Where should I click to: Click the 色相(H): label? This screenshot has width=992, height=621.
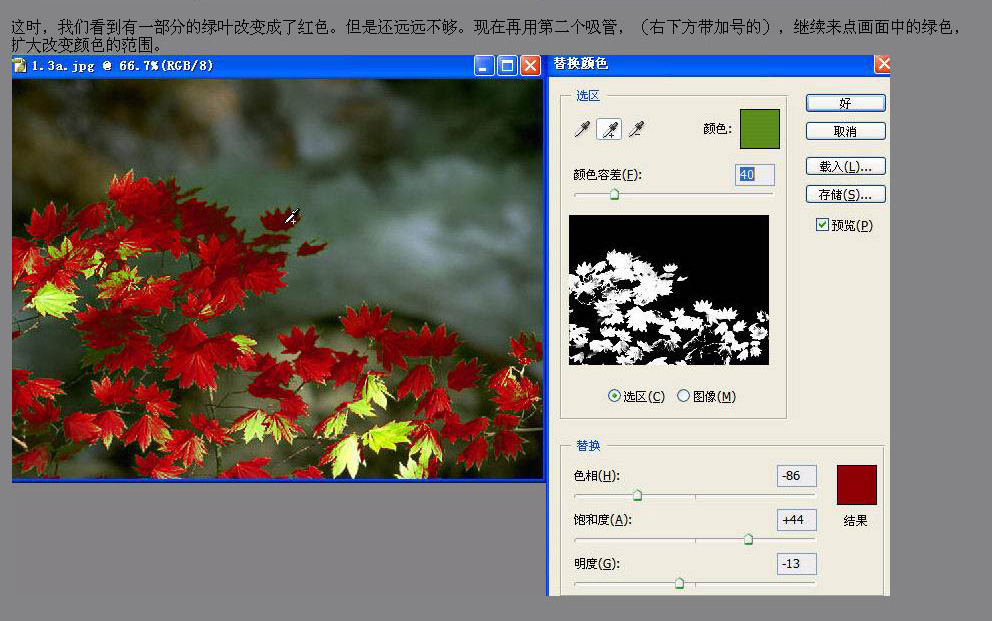pyautogui.click(x=597, y=476)
